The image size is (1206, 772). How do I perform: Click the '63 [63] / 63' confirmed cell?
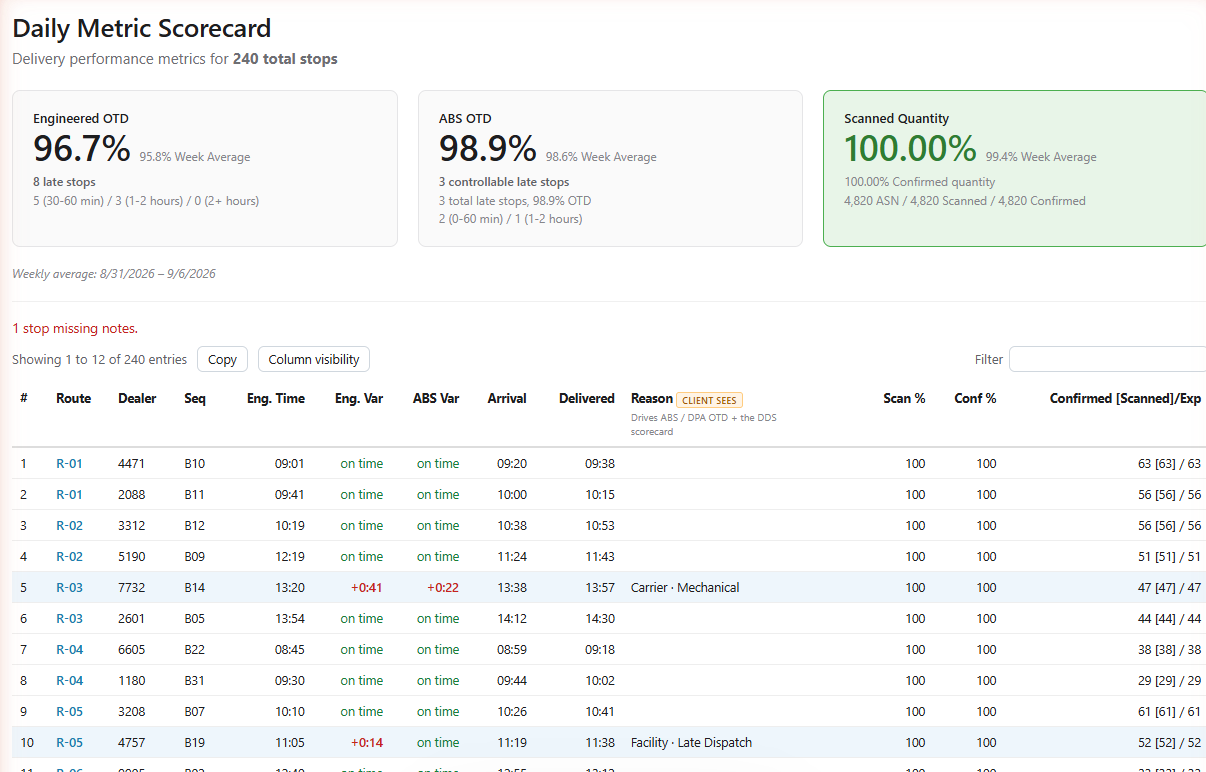(1169, 463)
